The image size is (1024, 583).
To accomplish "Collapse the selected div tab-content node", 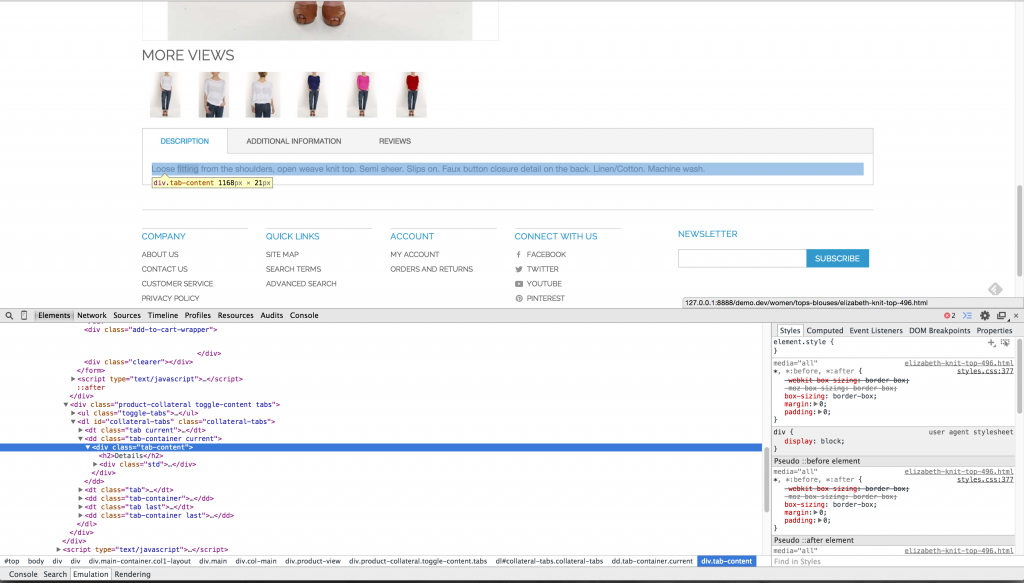I will pyautogui.click(x=88, y=447).
